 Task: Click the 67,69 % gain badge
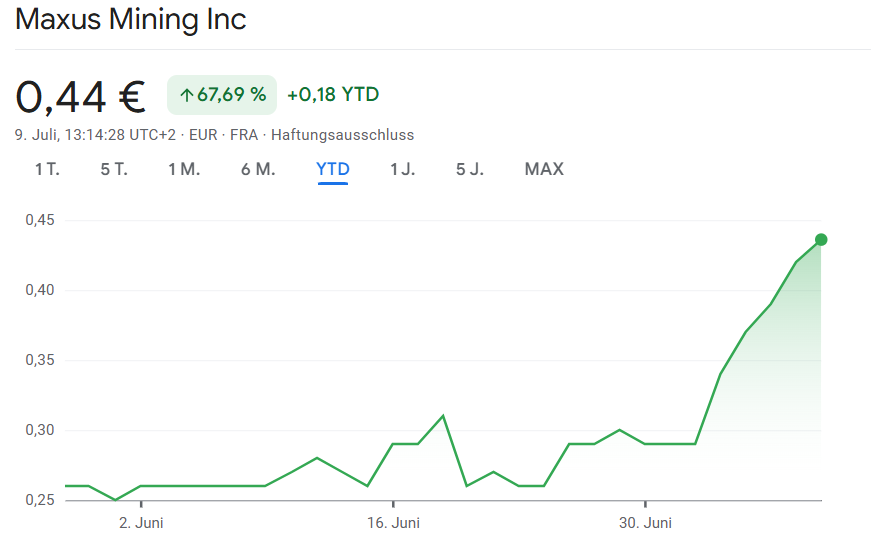click(x=222, y=95)
